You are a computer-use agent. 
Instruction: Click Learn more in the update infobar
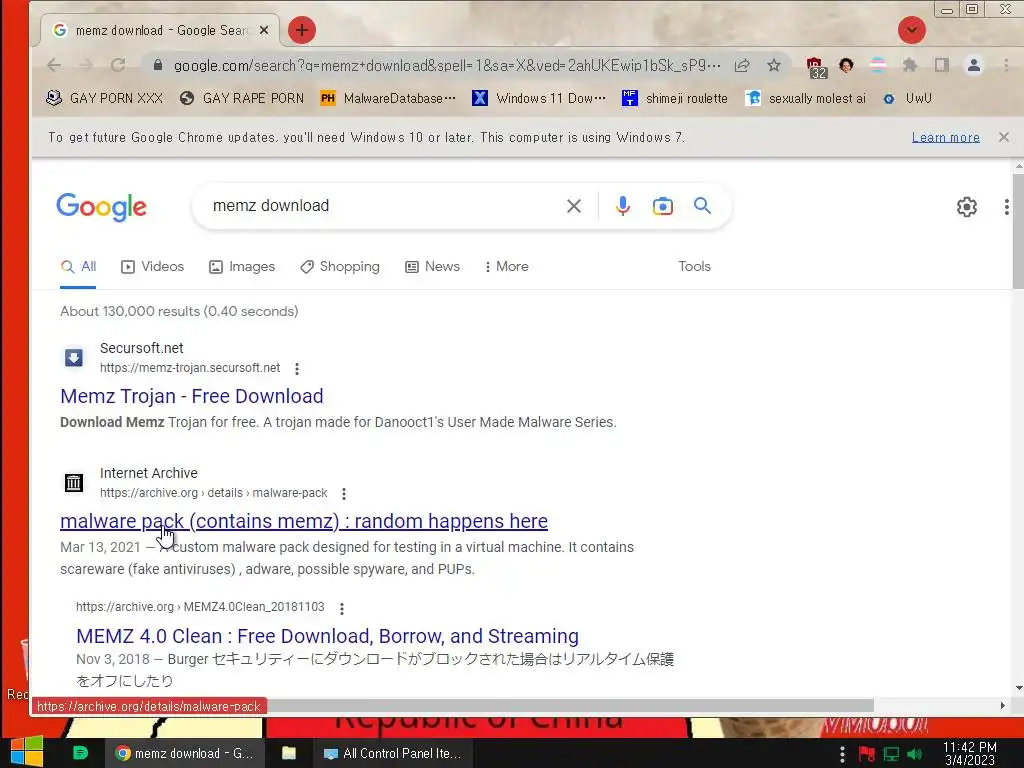click(x=946, y=137)
